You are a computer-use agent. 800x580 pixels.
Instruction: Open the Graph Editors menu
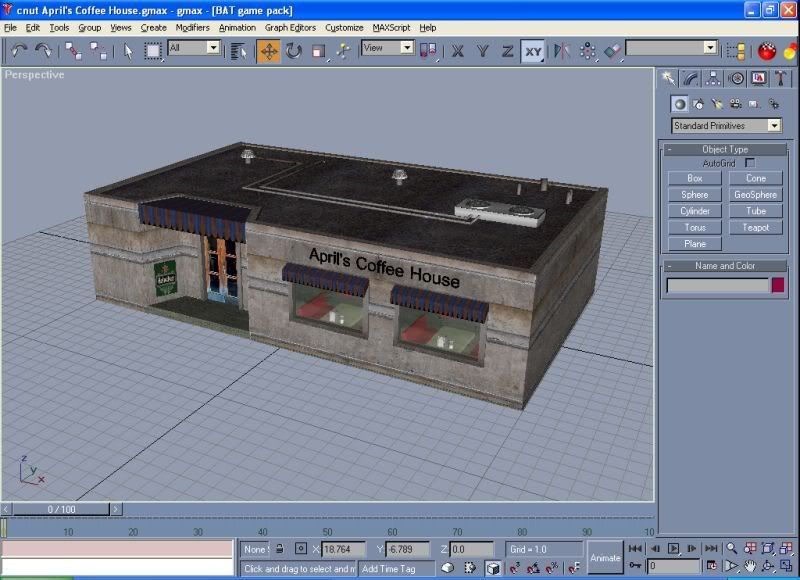290,28
